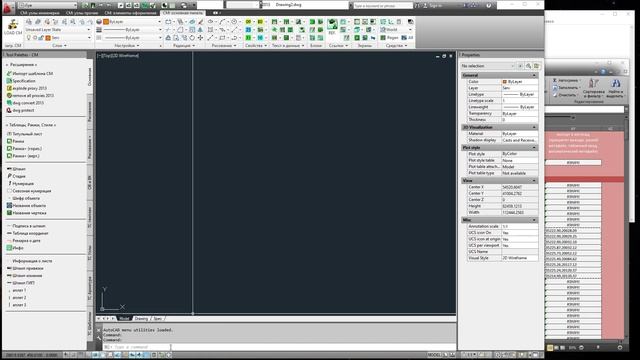Select Название объекта tool
This screenshot has height=360, width=640.
26,206
